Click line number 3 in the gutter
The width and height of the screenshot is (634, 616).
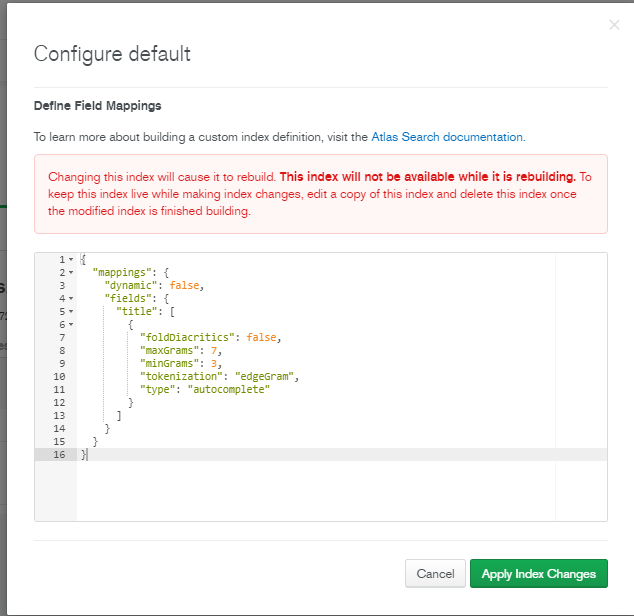[61, 286]
